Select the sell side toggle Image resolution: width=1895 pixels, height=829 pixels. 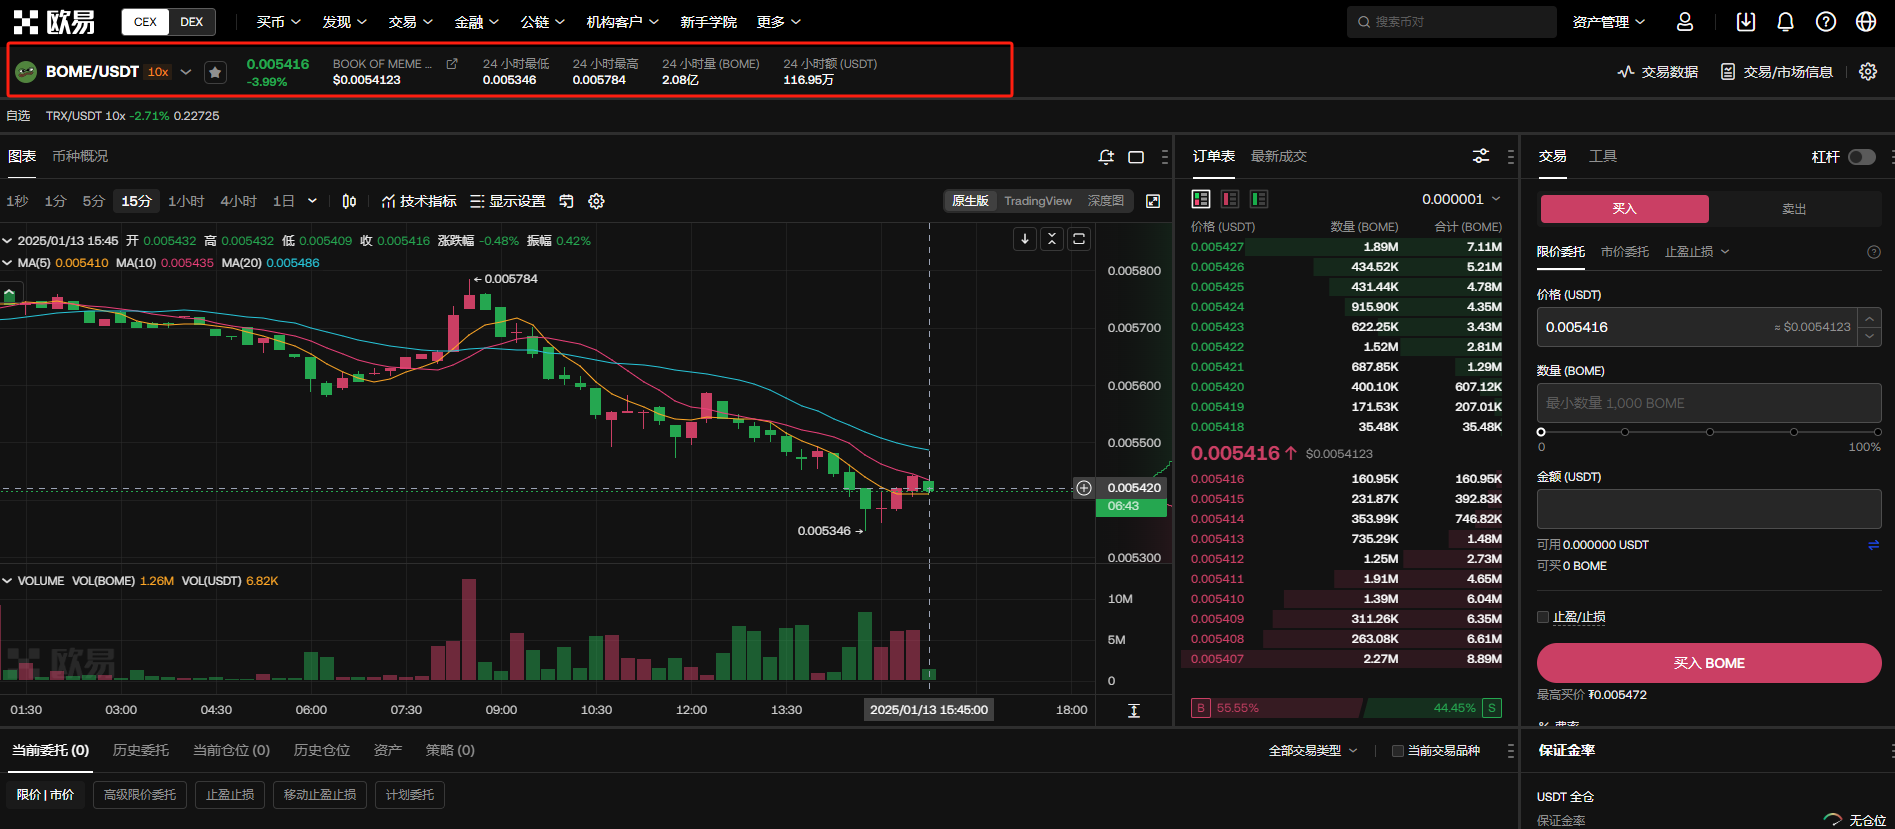(1795, 209)
